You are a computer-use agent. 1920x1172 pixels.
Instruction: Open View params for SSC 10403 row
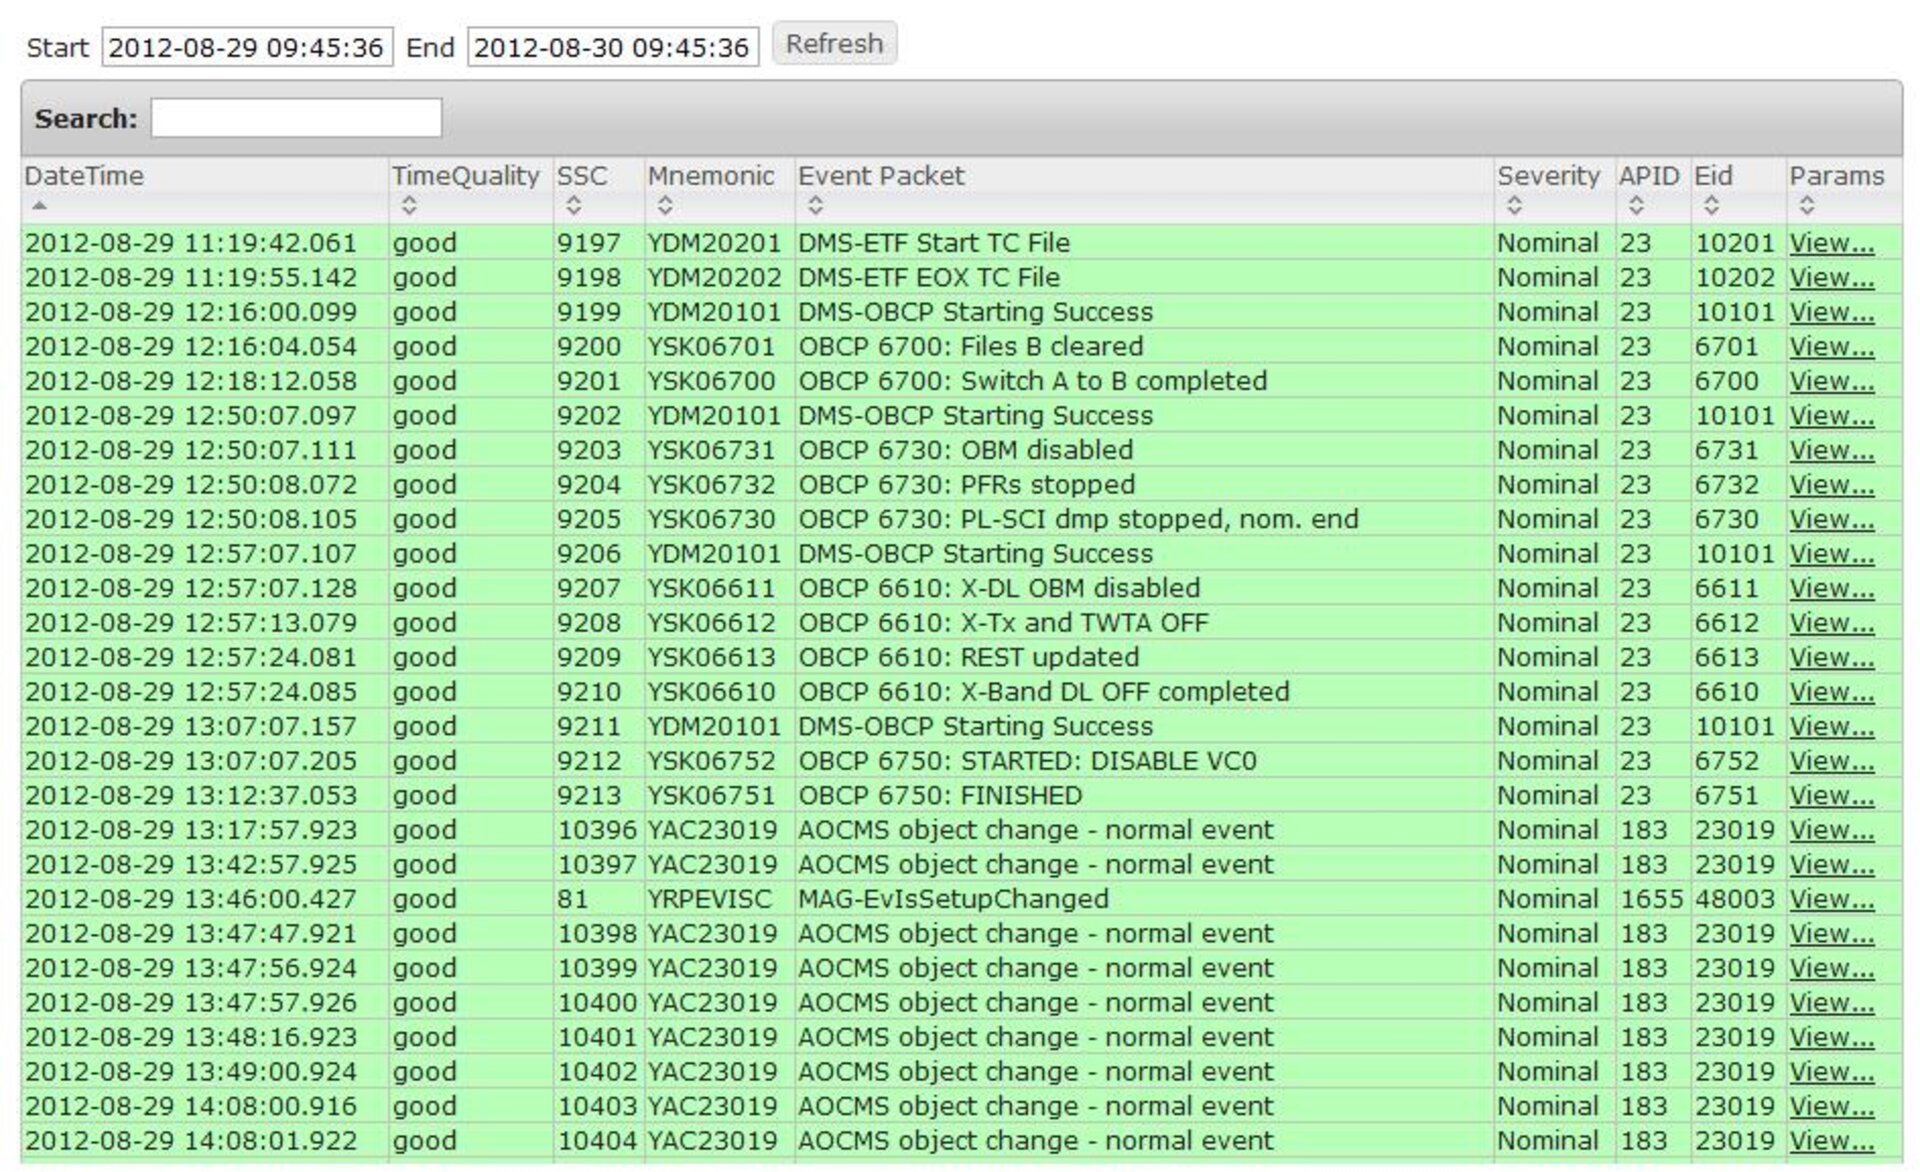coord(1831,1106)
